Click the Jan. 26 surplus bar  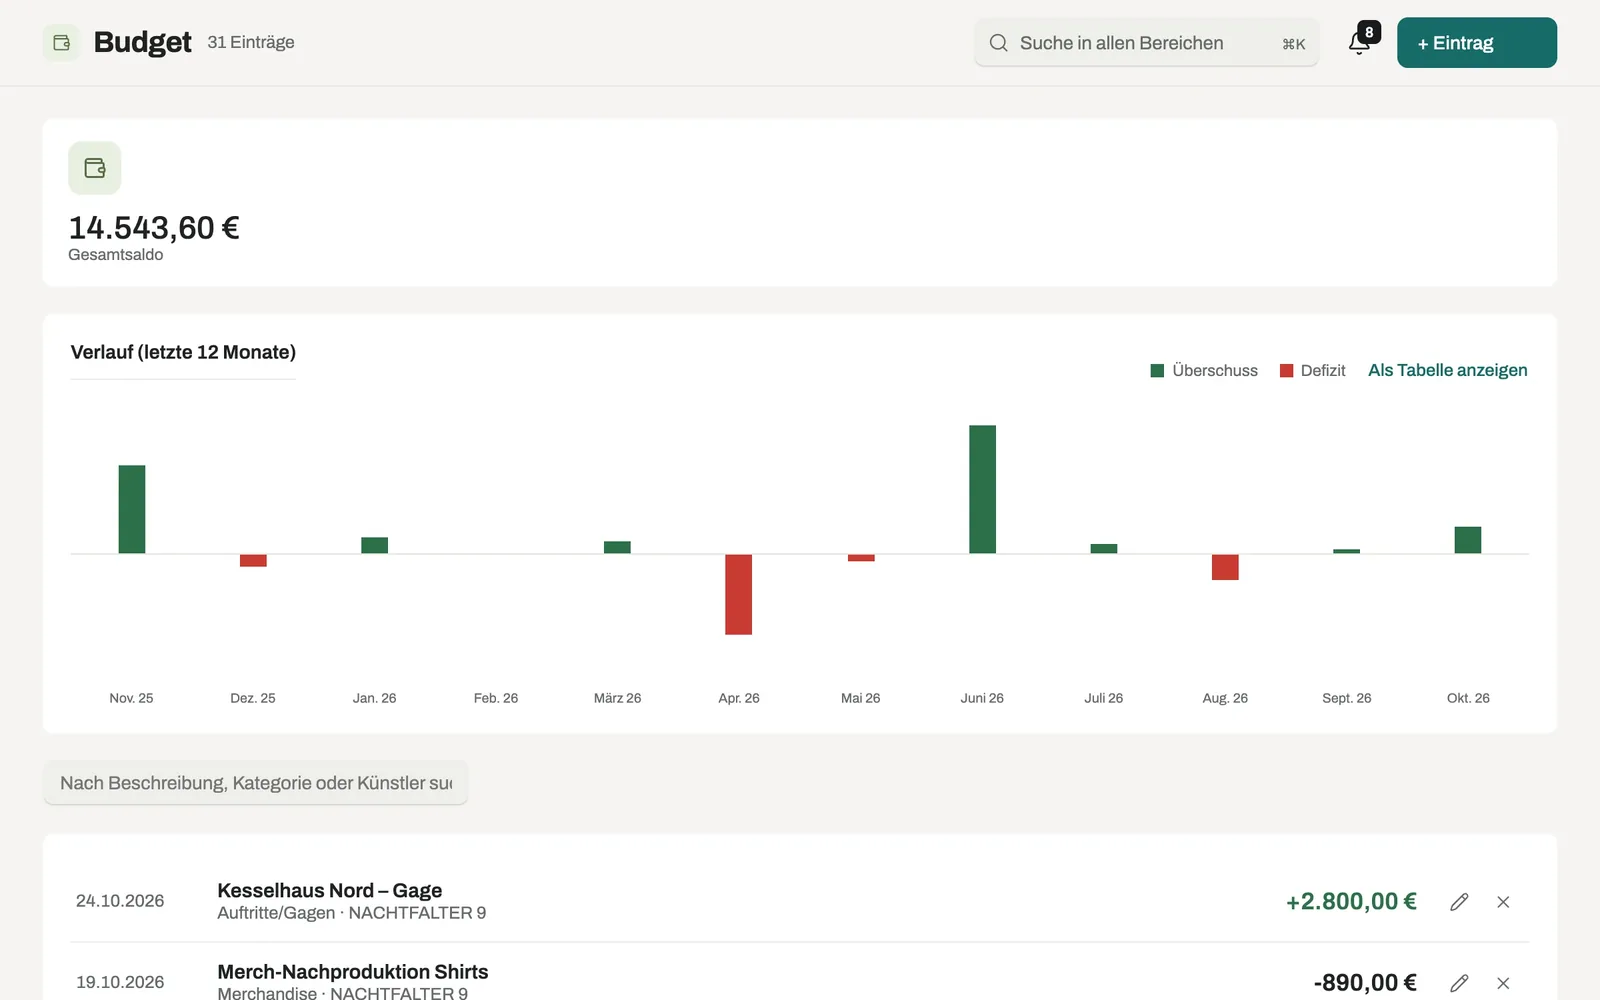click(374, 545)
